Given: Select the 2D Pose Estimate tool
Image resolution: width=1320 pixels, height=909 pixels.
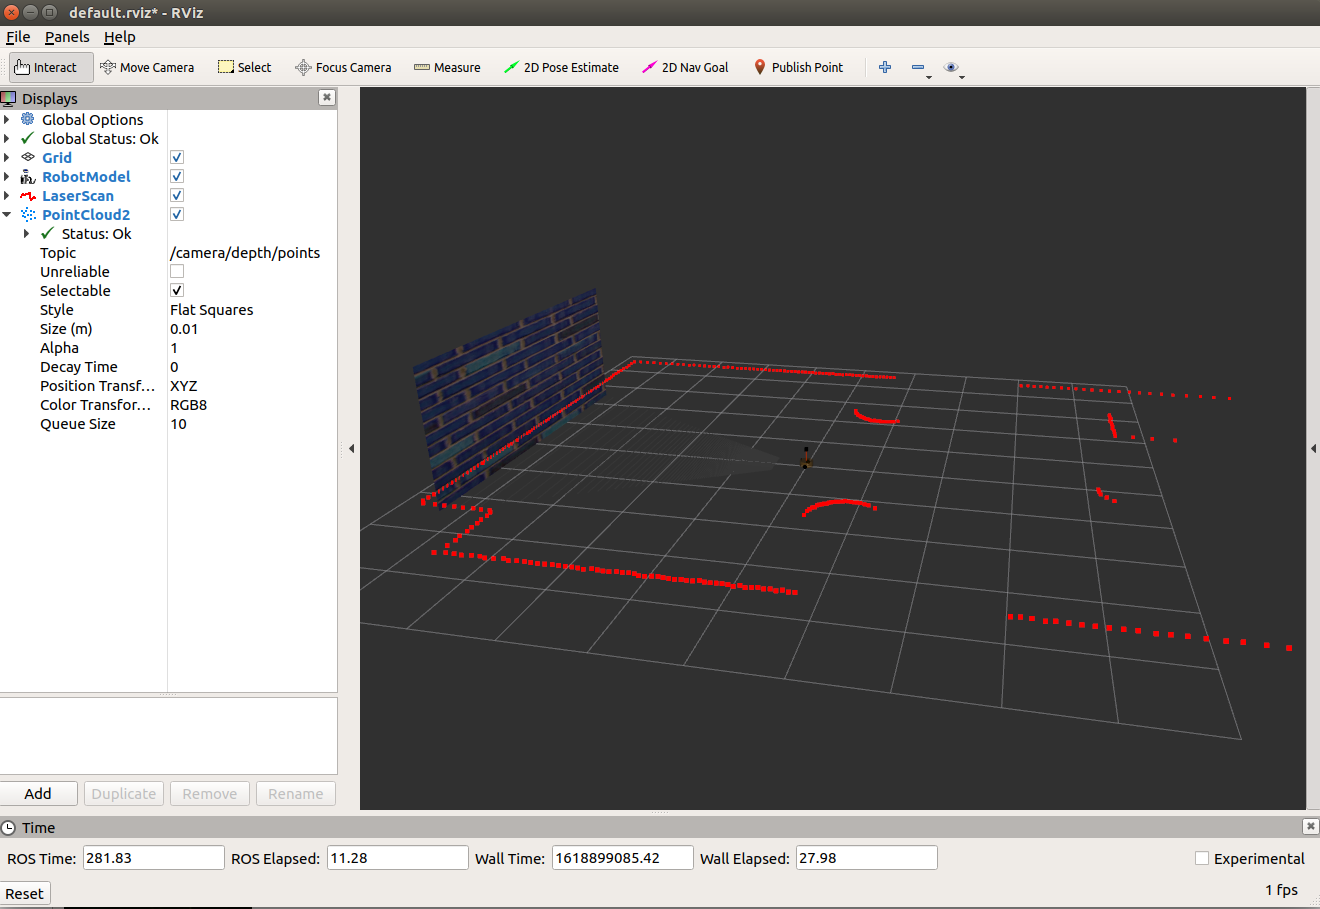Looking at the screenshot, I should pos(561,67).
